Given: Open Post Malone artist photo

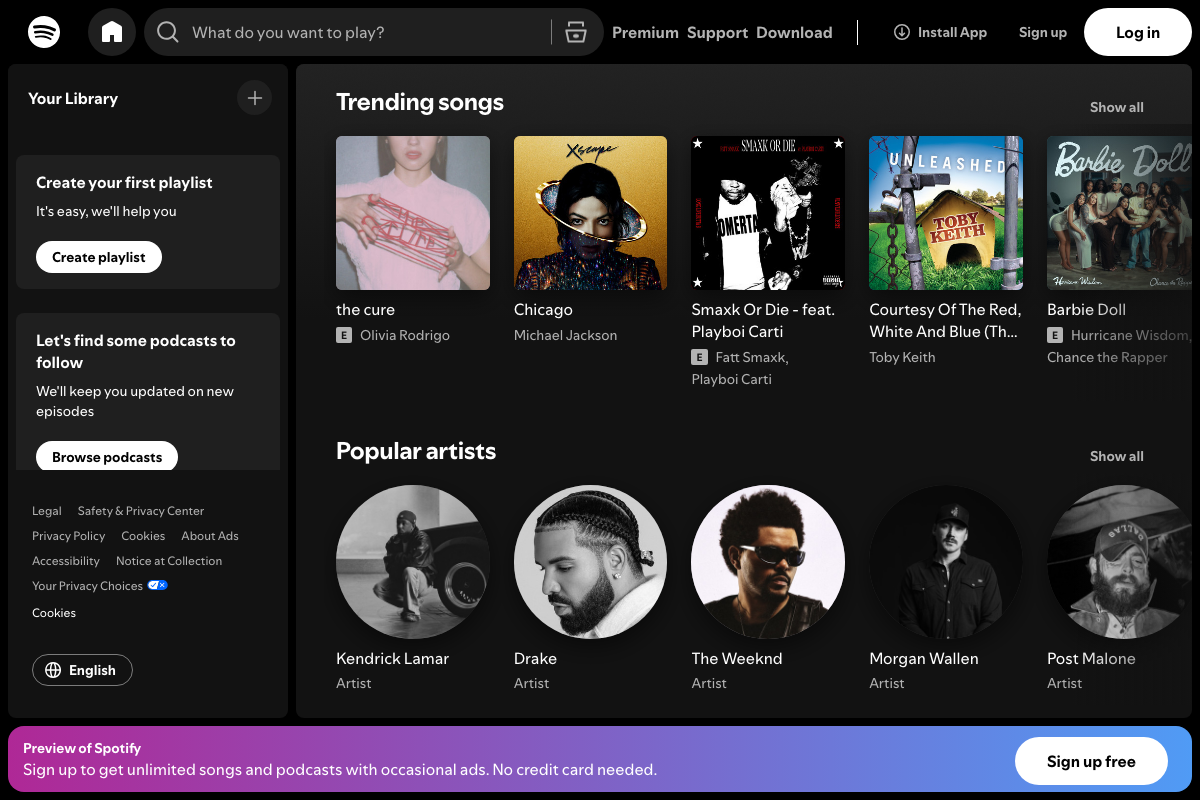Looking at the screenshot, I should 1119,562.
